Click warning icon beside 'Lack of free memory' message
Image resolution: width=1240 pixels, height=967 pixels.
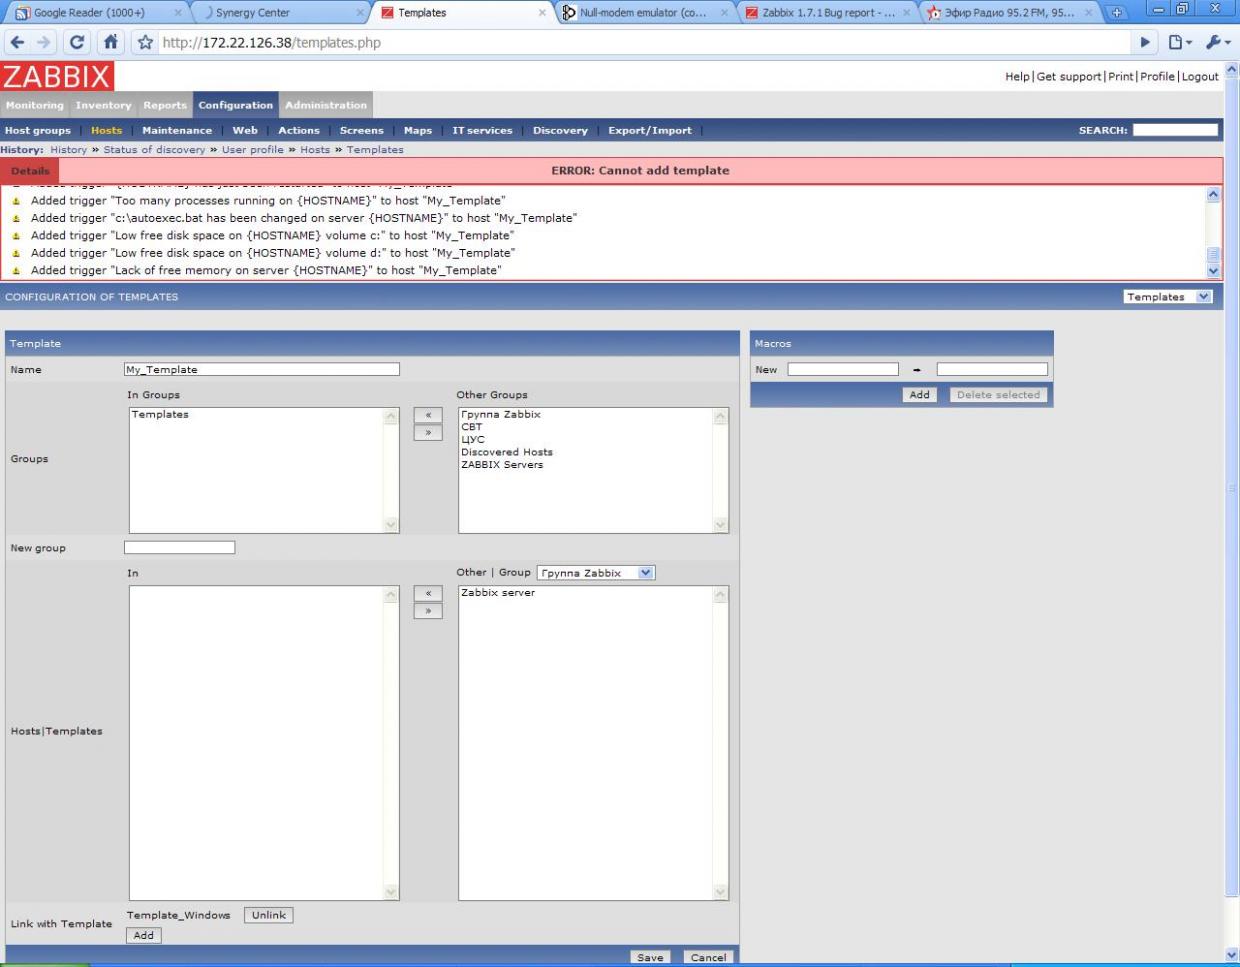click(x=16, y=271)
